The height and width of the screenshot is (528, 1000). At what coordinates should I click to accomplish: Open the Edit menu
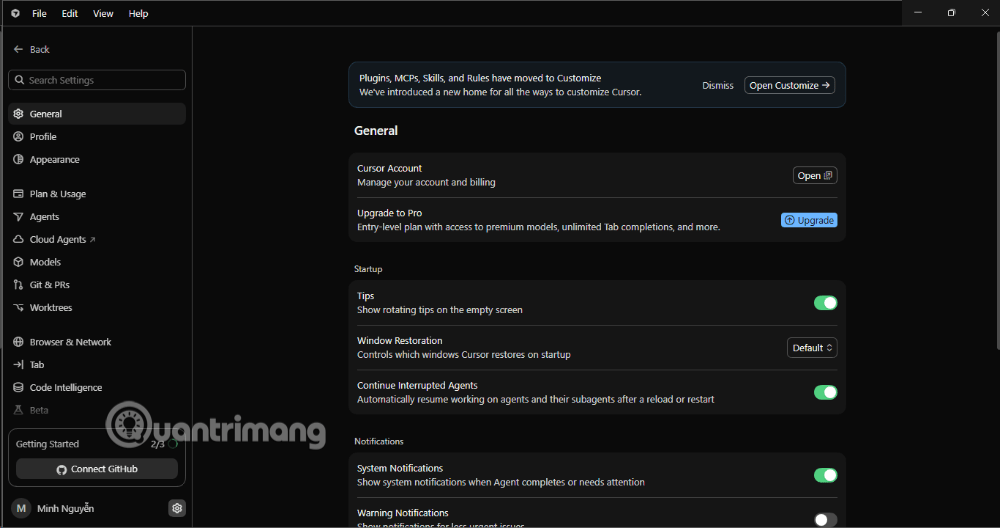70,13
